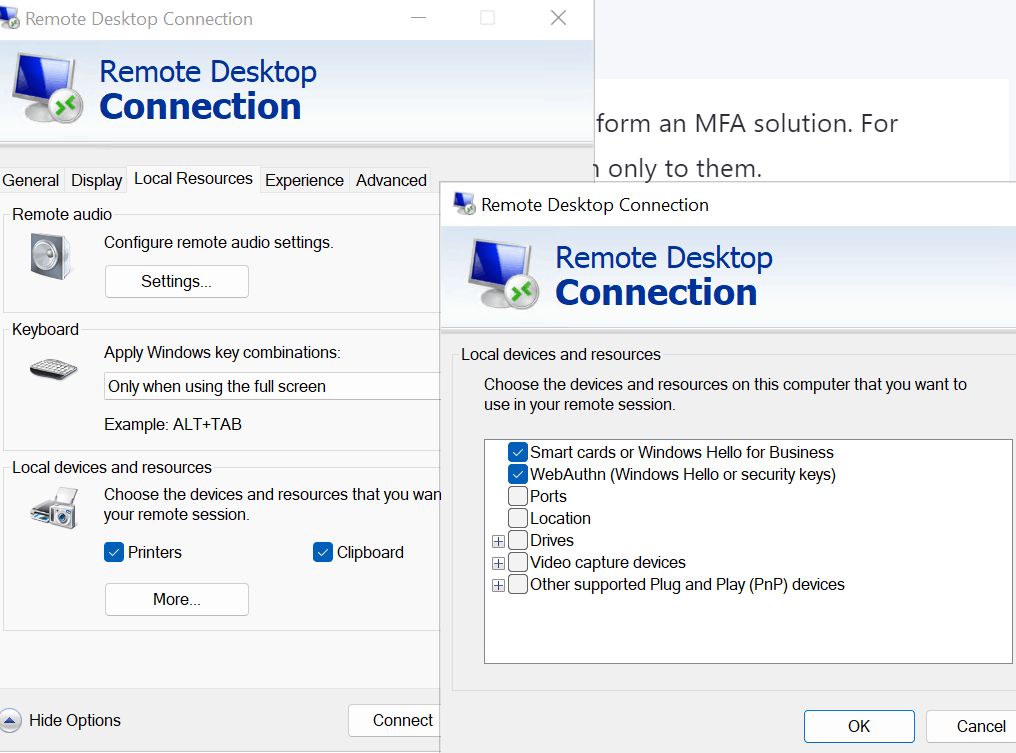
Task: Switch to the Display tab
Action: coord(97,180)
